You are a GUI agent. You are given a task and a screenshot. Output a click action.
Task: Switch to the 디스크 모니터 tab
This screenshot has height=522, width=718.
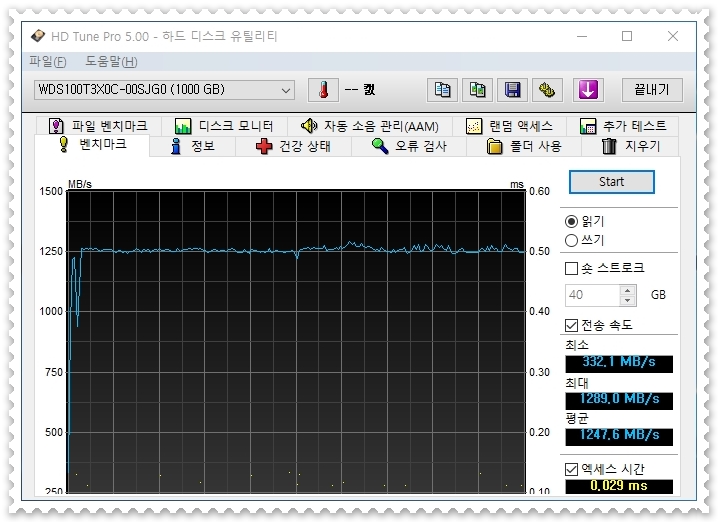224,125
